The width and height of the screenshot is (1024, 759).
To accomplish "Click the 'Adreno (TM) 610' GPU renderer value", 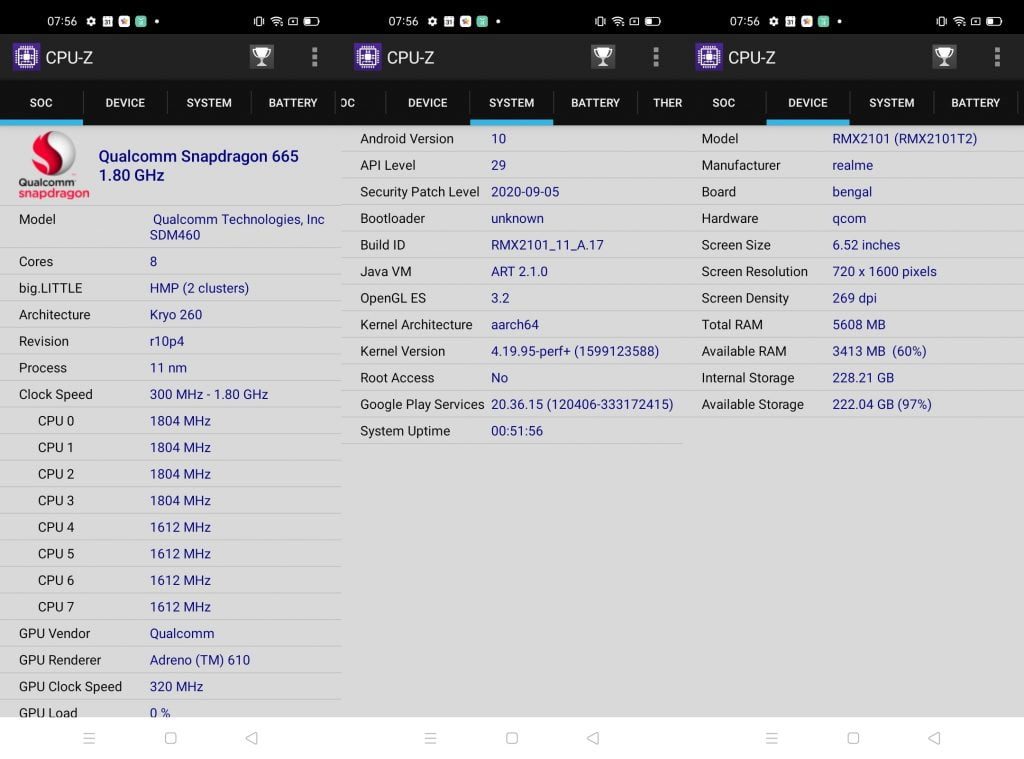I will click(200, 660).
